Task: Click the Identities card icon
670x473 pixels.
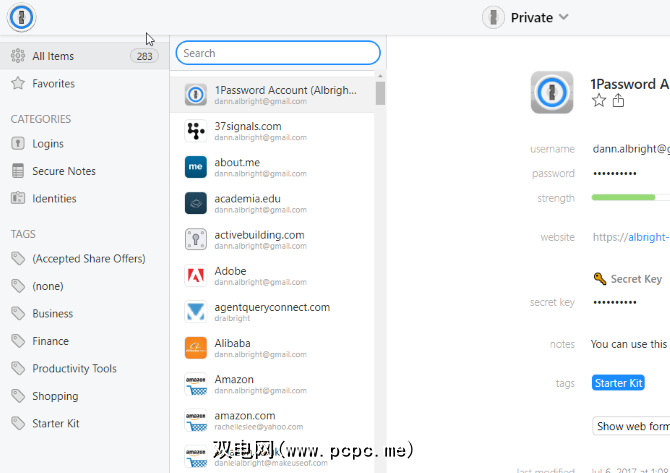Action: pos(18,198)
